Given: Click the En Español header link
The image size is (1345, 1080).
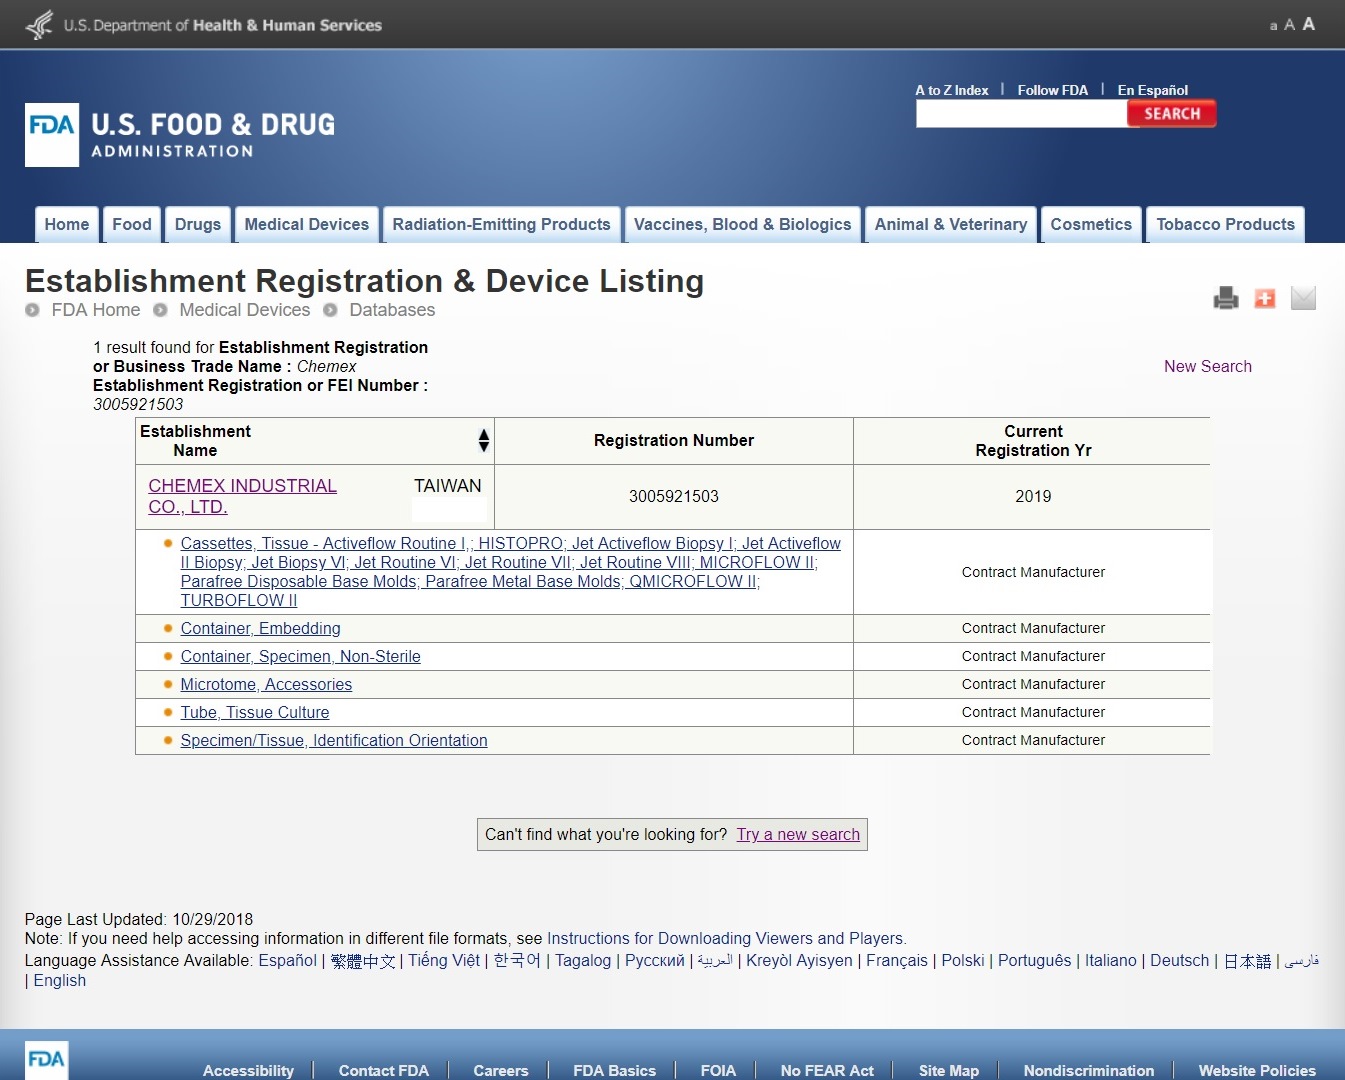Looking at the screenshot, I should pos(1153,90).
